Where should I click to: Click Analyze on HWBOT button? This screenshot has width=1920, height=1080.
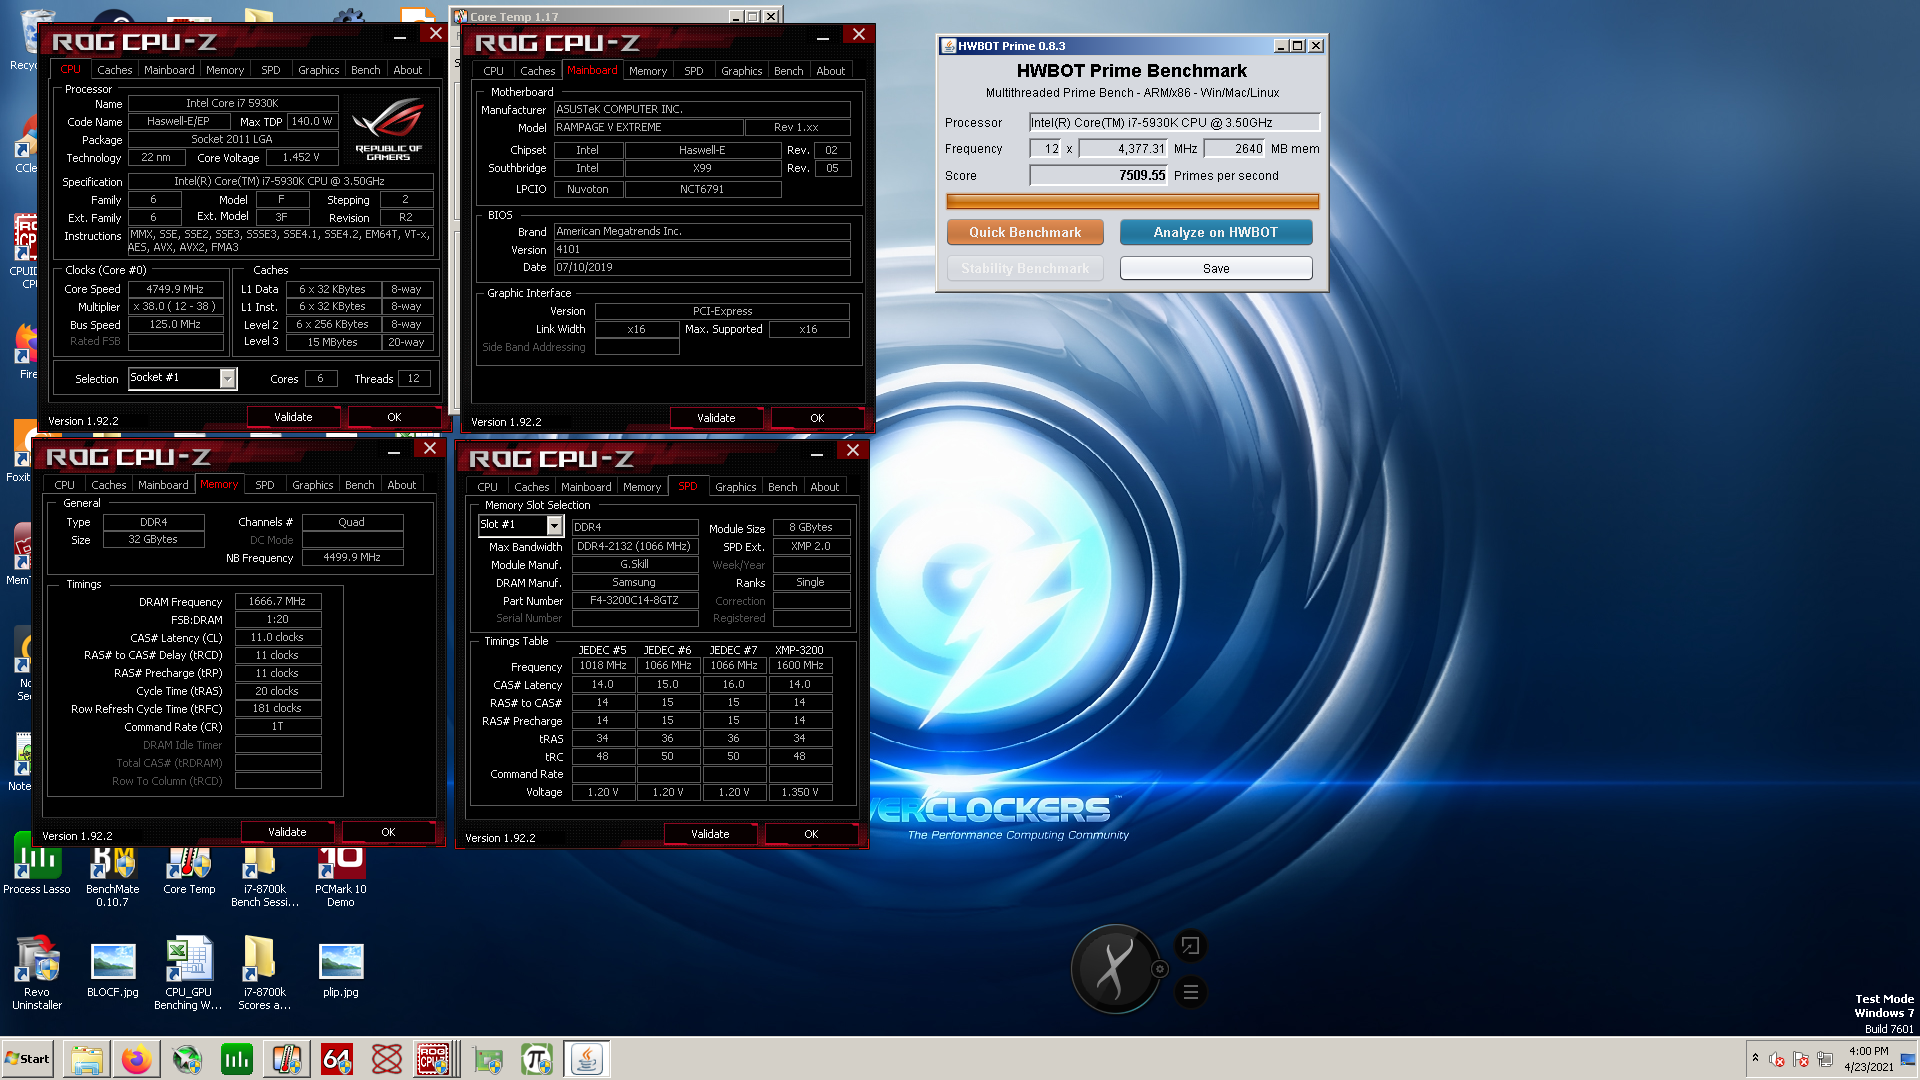[1216, 232]
